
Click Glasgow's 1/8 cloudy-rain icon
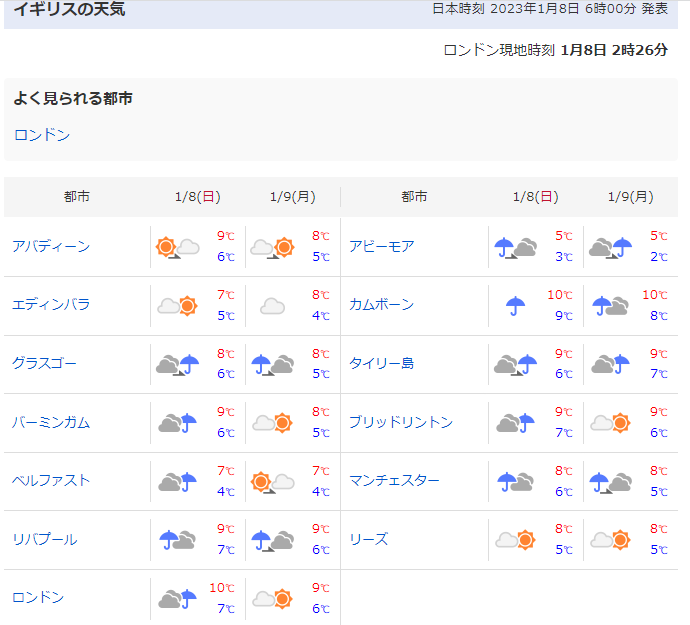pos(177,364)
